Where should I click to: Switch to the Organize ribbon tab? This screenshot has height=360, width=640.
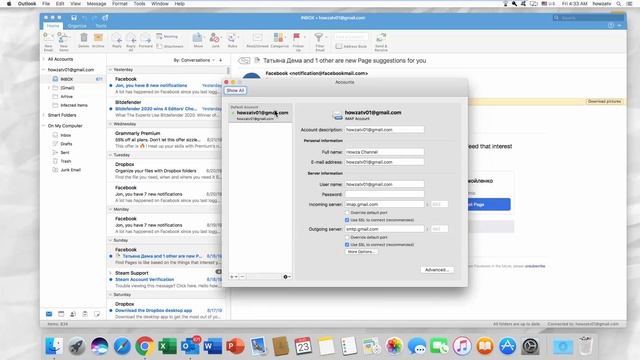(x=77, y=26)
